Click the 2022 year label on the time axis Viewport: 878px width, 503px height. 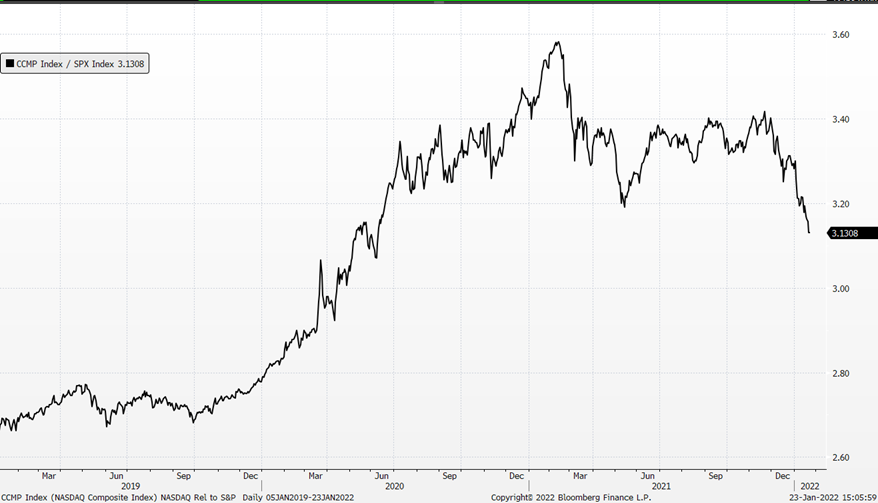coord(810,486)
